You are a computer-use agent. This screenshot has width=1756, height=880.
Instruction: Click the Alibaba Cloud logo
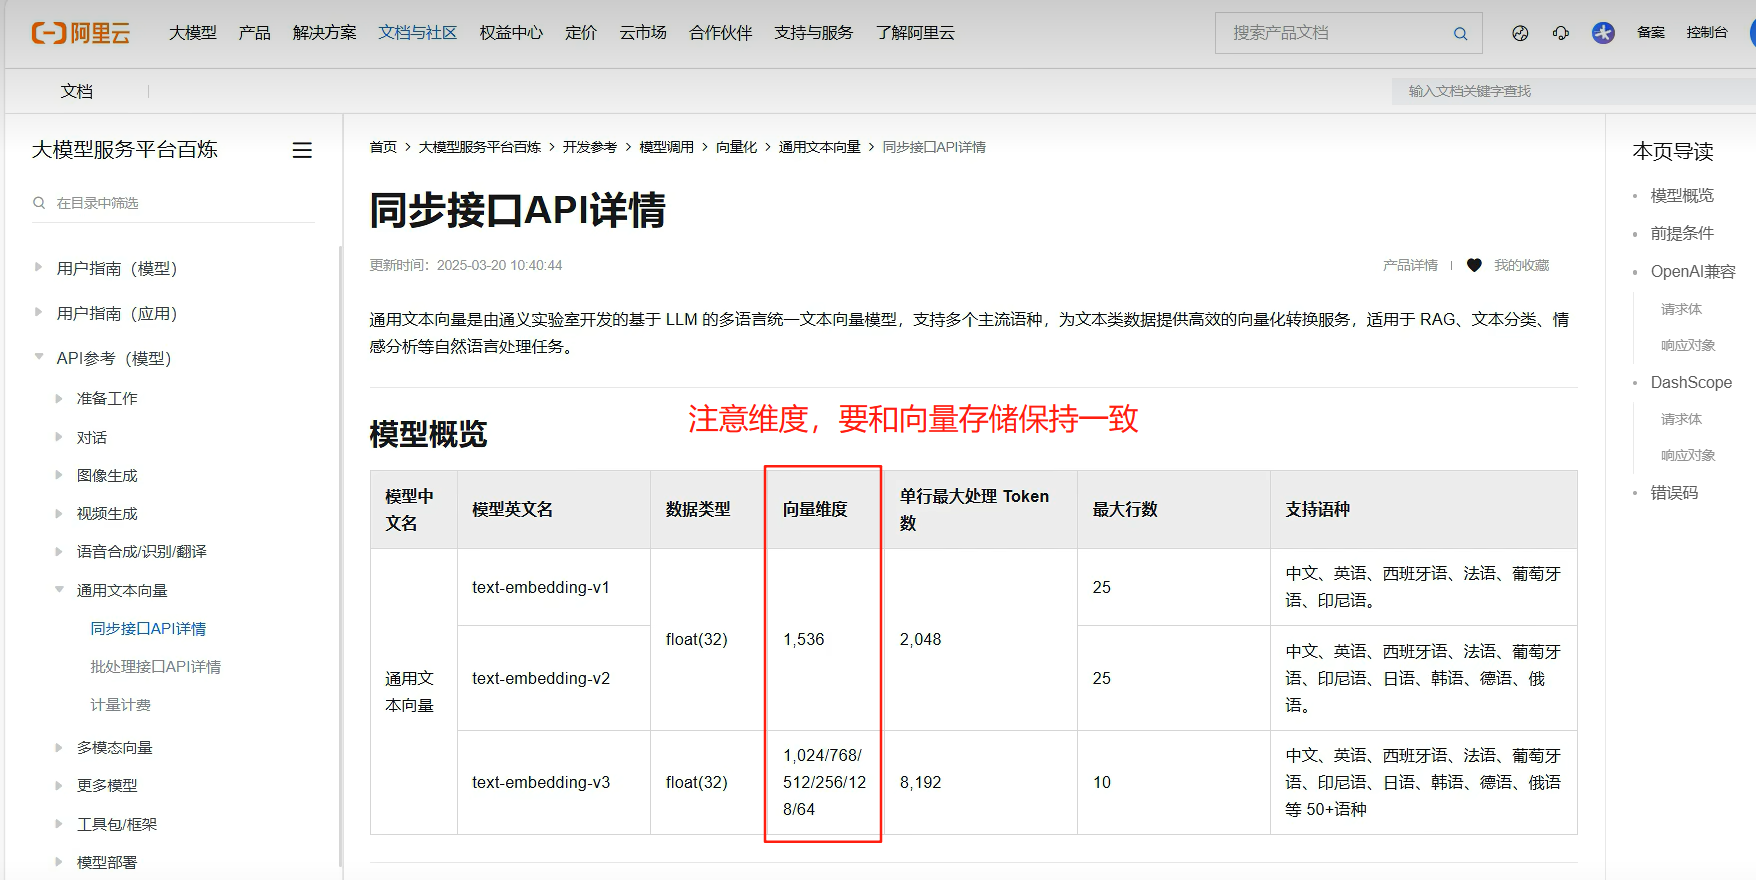click(81, 33)
